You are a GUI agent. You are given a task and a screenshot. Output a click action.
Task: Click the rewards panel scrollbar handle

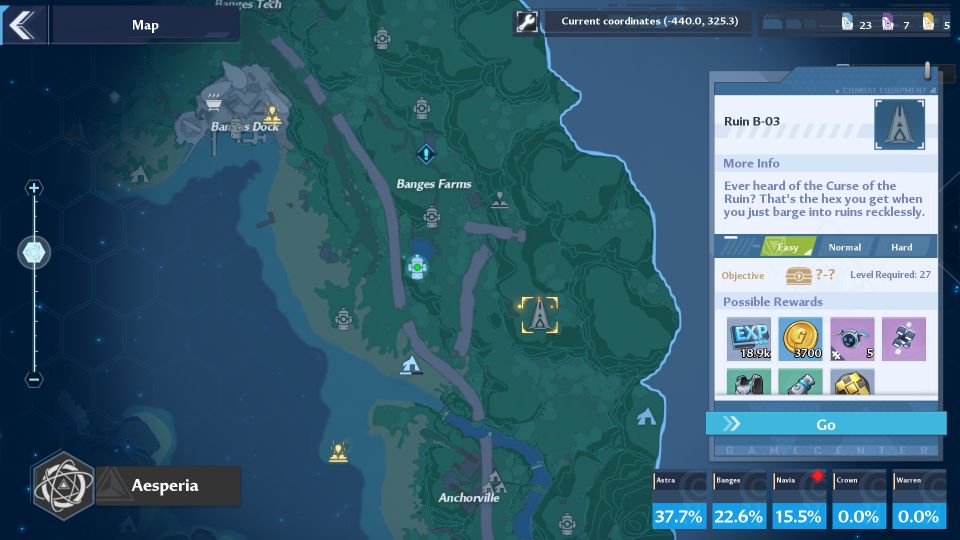pos(927,70)
